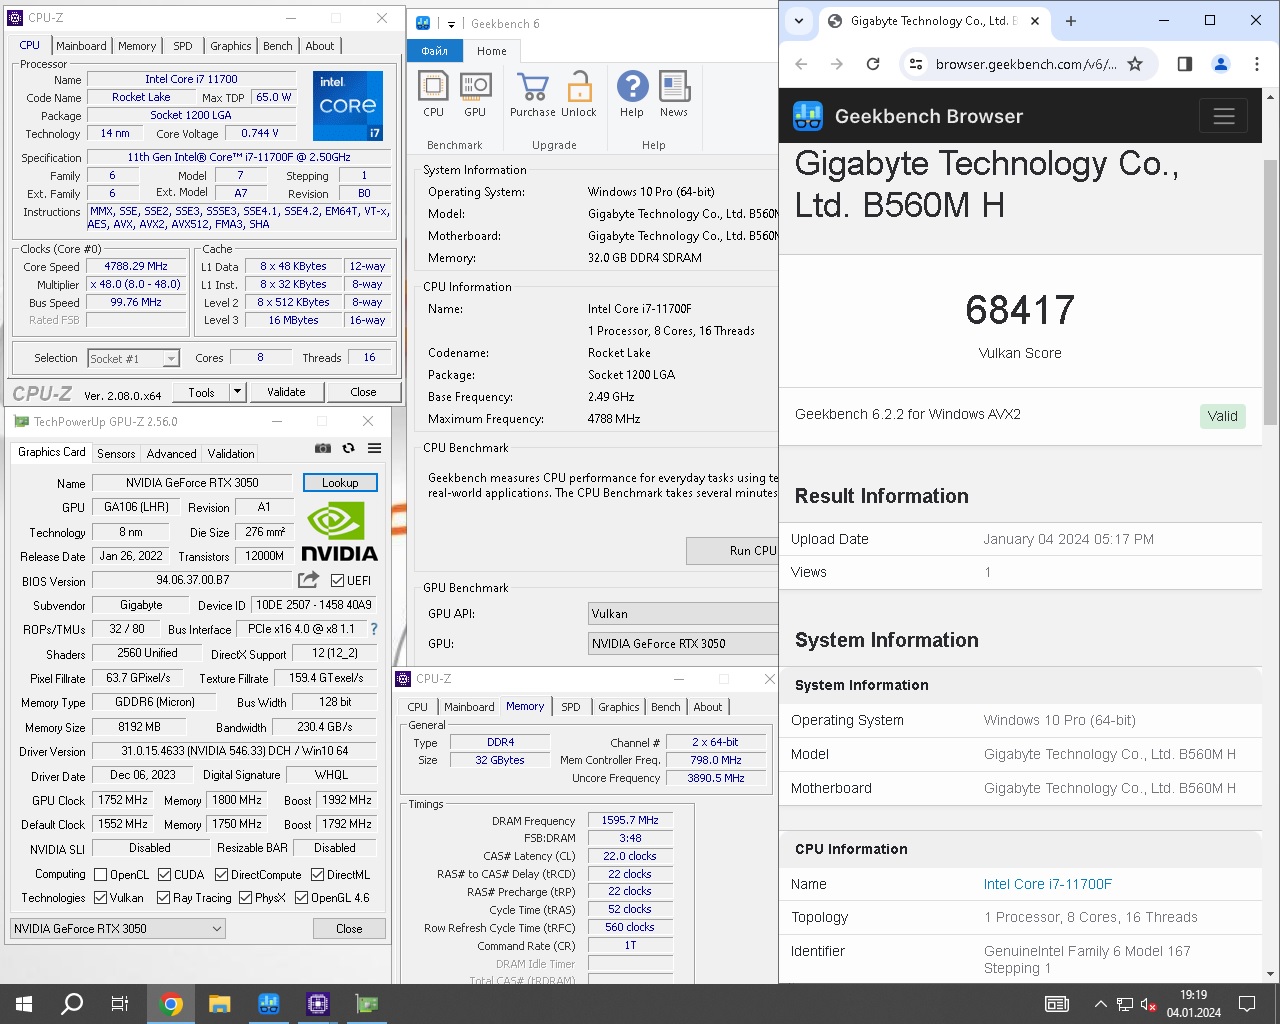Click the Chrome forward arrow
The height and width of the screenshot is (1024, 1280).
[x=837, y=64]
